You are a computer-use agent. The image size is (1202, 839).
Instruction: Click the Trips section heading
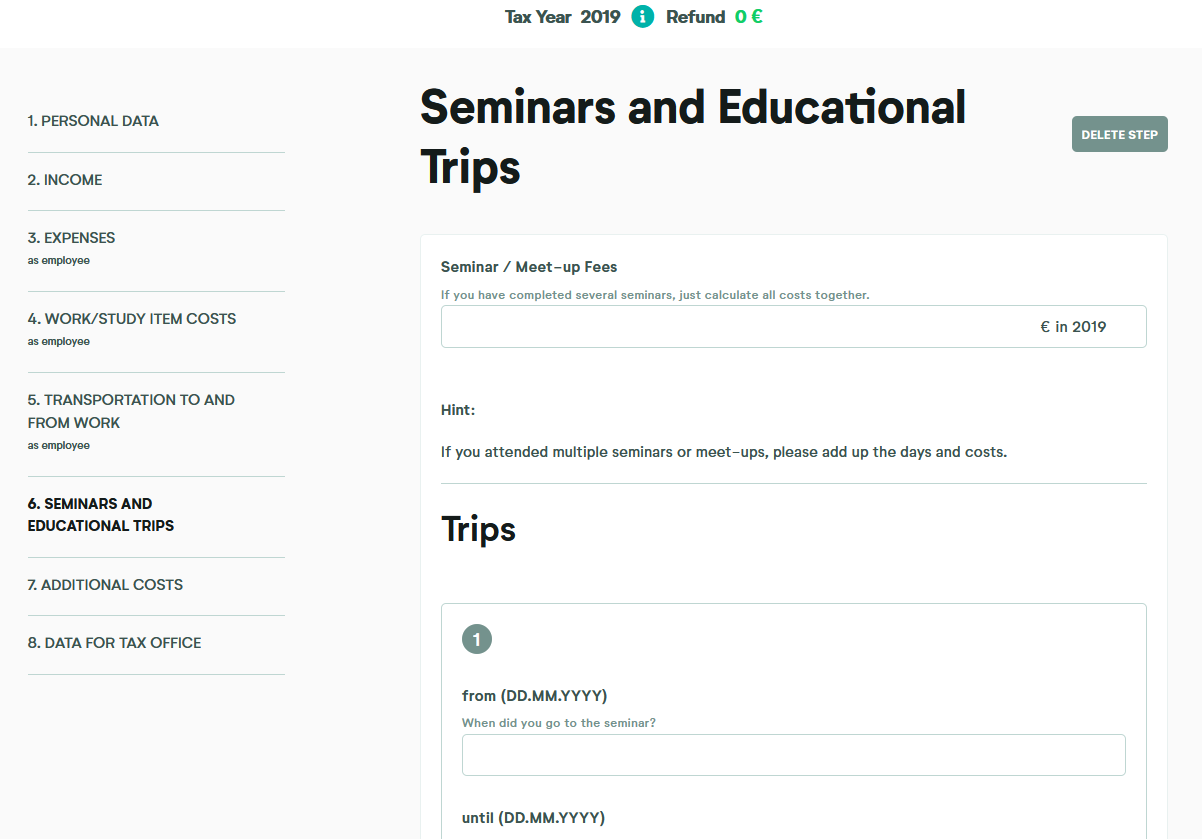click(x=478, y=529)
